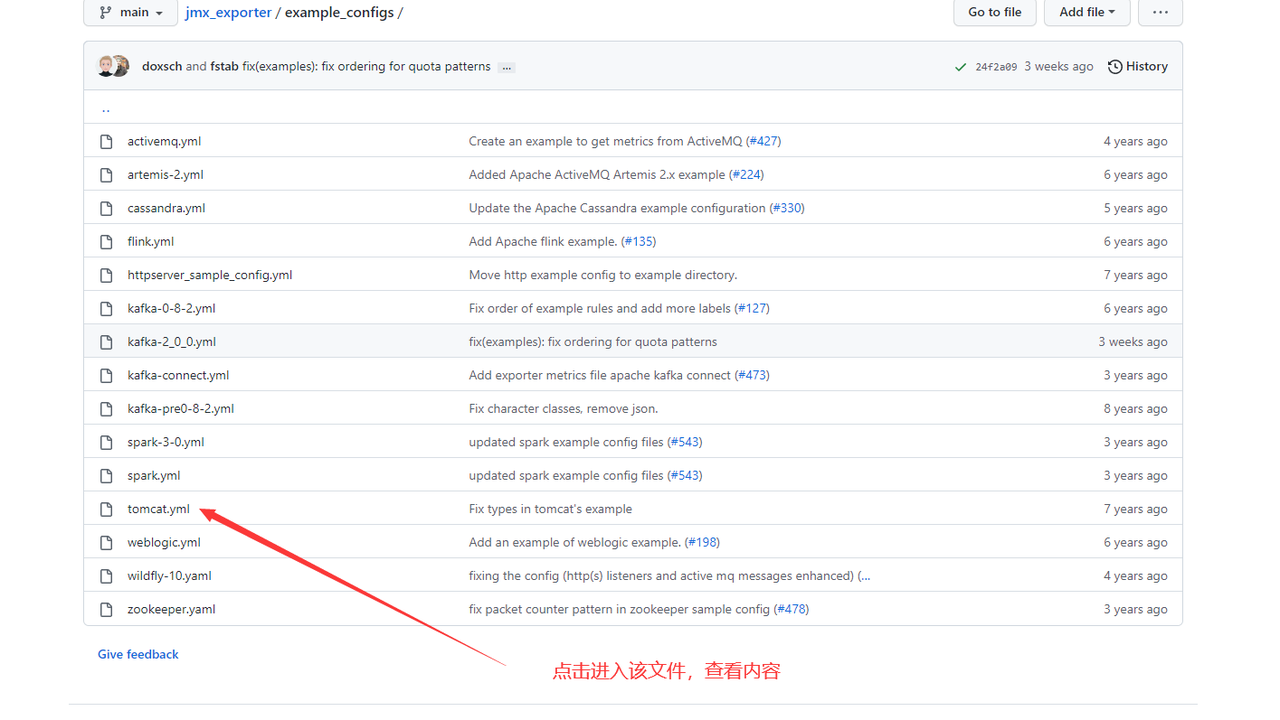Go to parent directory via two dots
Viewport: 1280px width, 720px height.
coord(106,107)
